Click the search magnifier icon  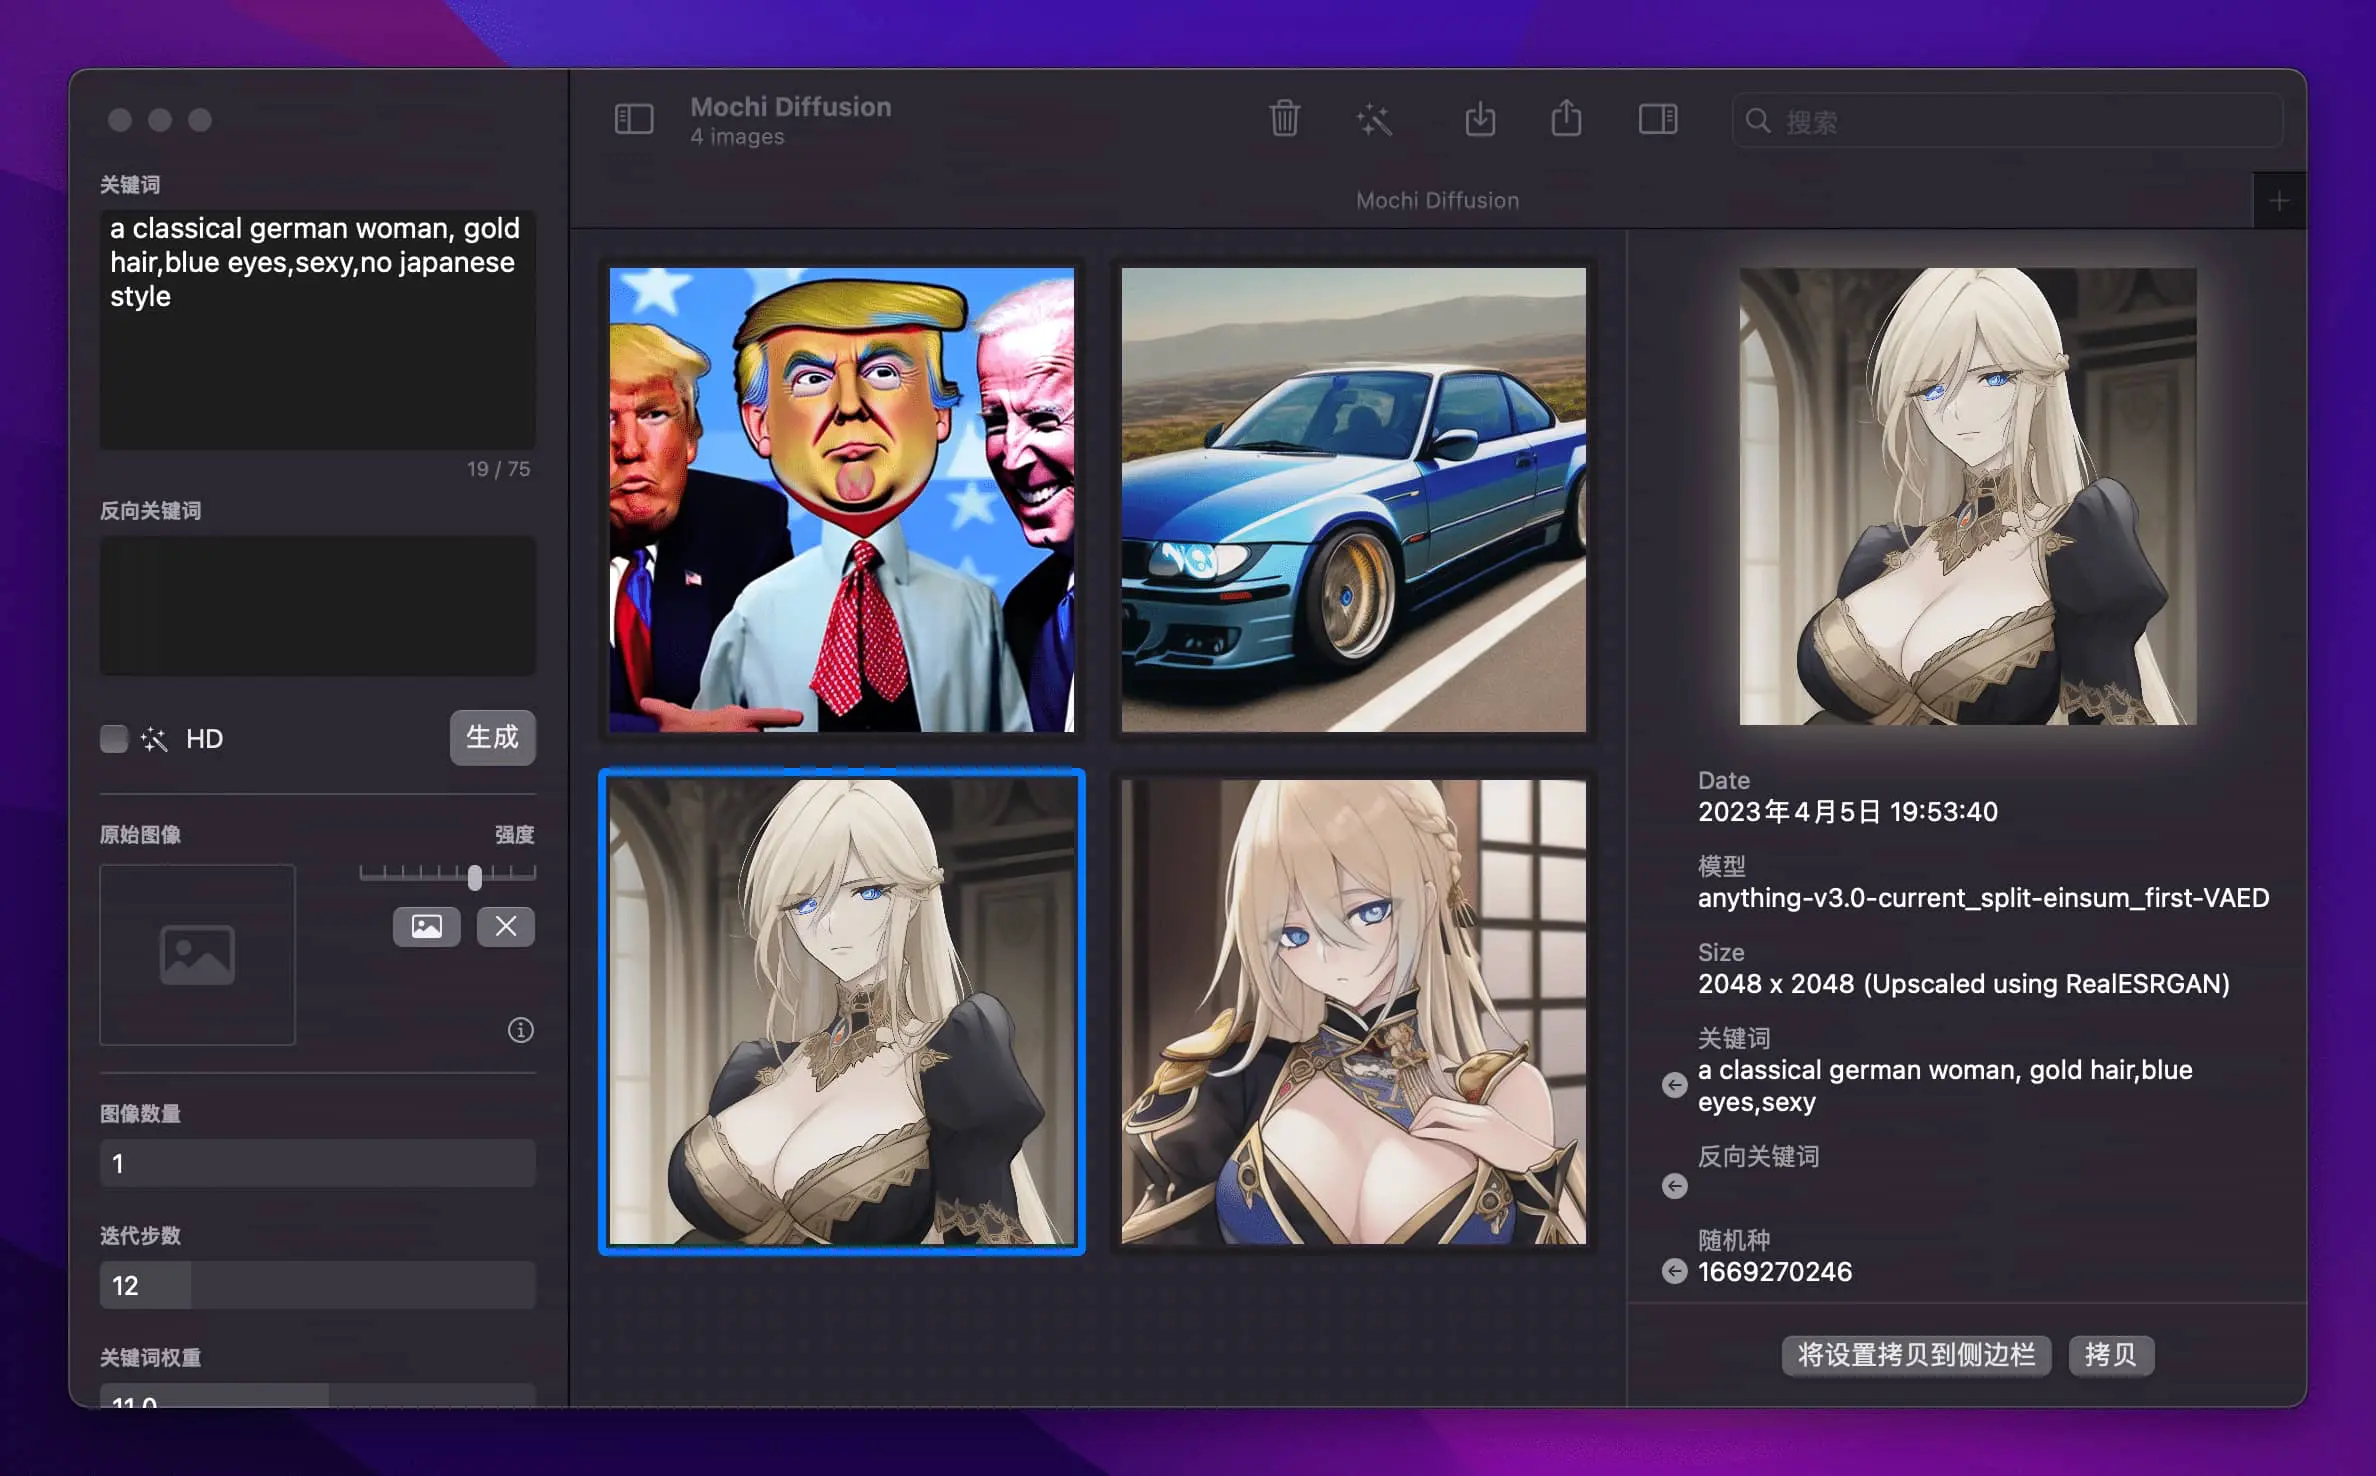pyautogui.click(x=1758, y=121)
